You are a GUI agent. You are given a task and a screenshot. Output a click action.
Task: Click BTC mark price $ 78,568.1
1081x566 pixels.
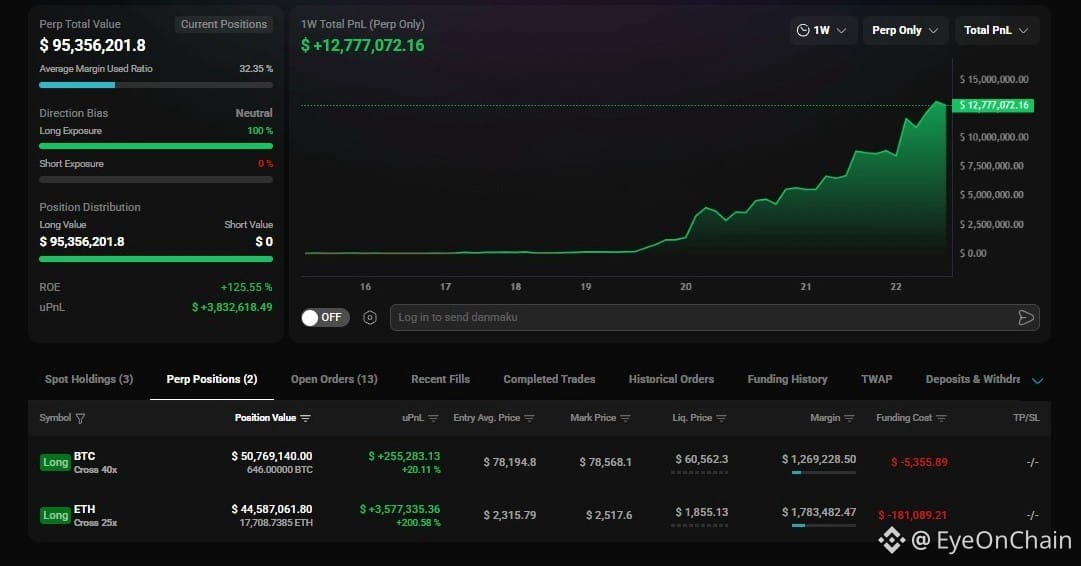coord(605,463)
